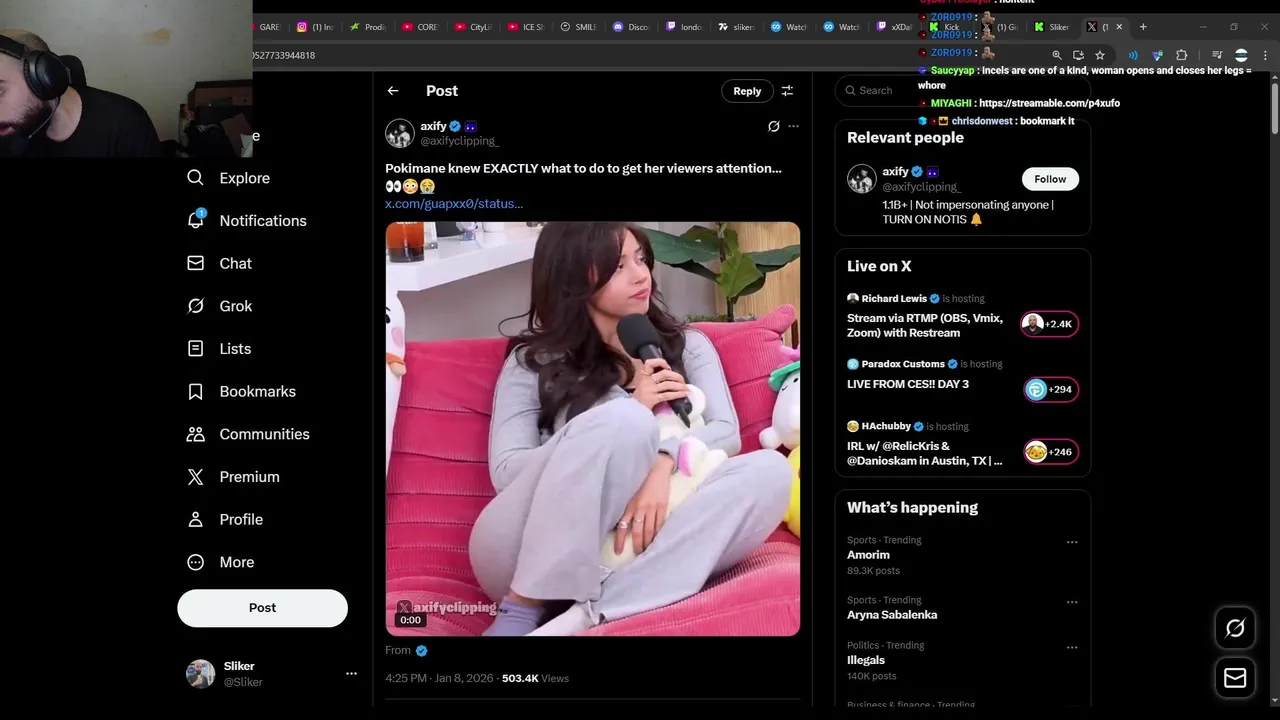
Task: Switch to the Discord browser tab
Action: (631, 27)
